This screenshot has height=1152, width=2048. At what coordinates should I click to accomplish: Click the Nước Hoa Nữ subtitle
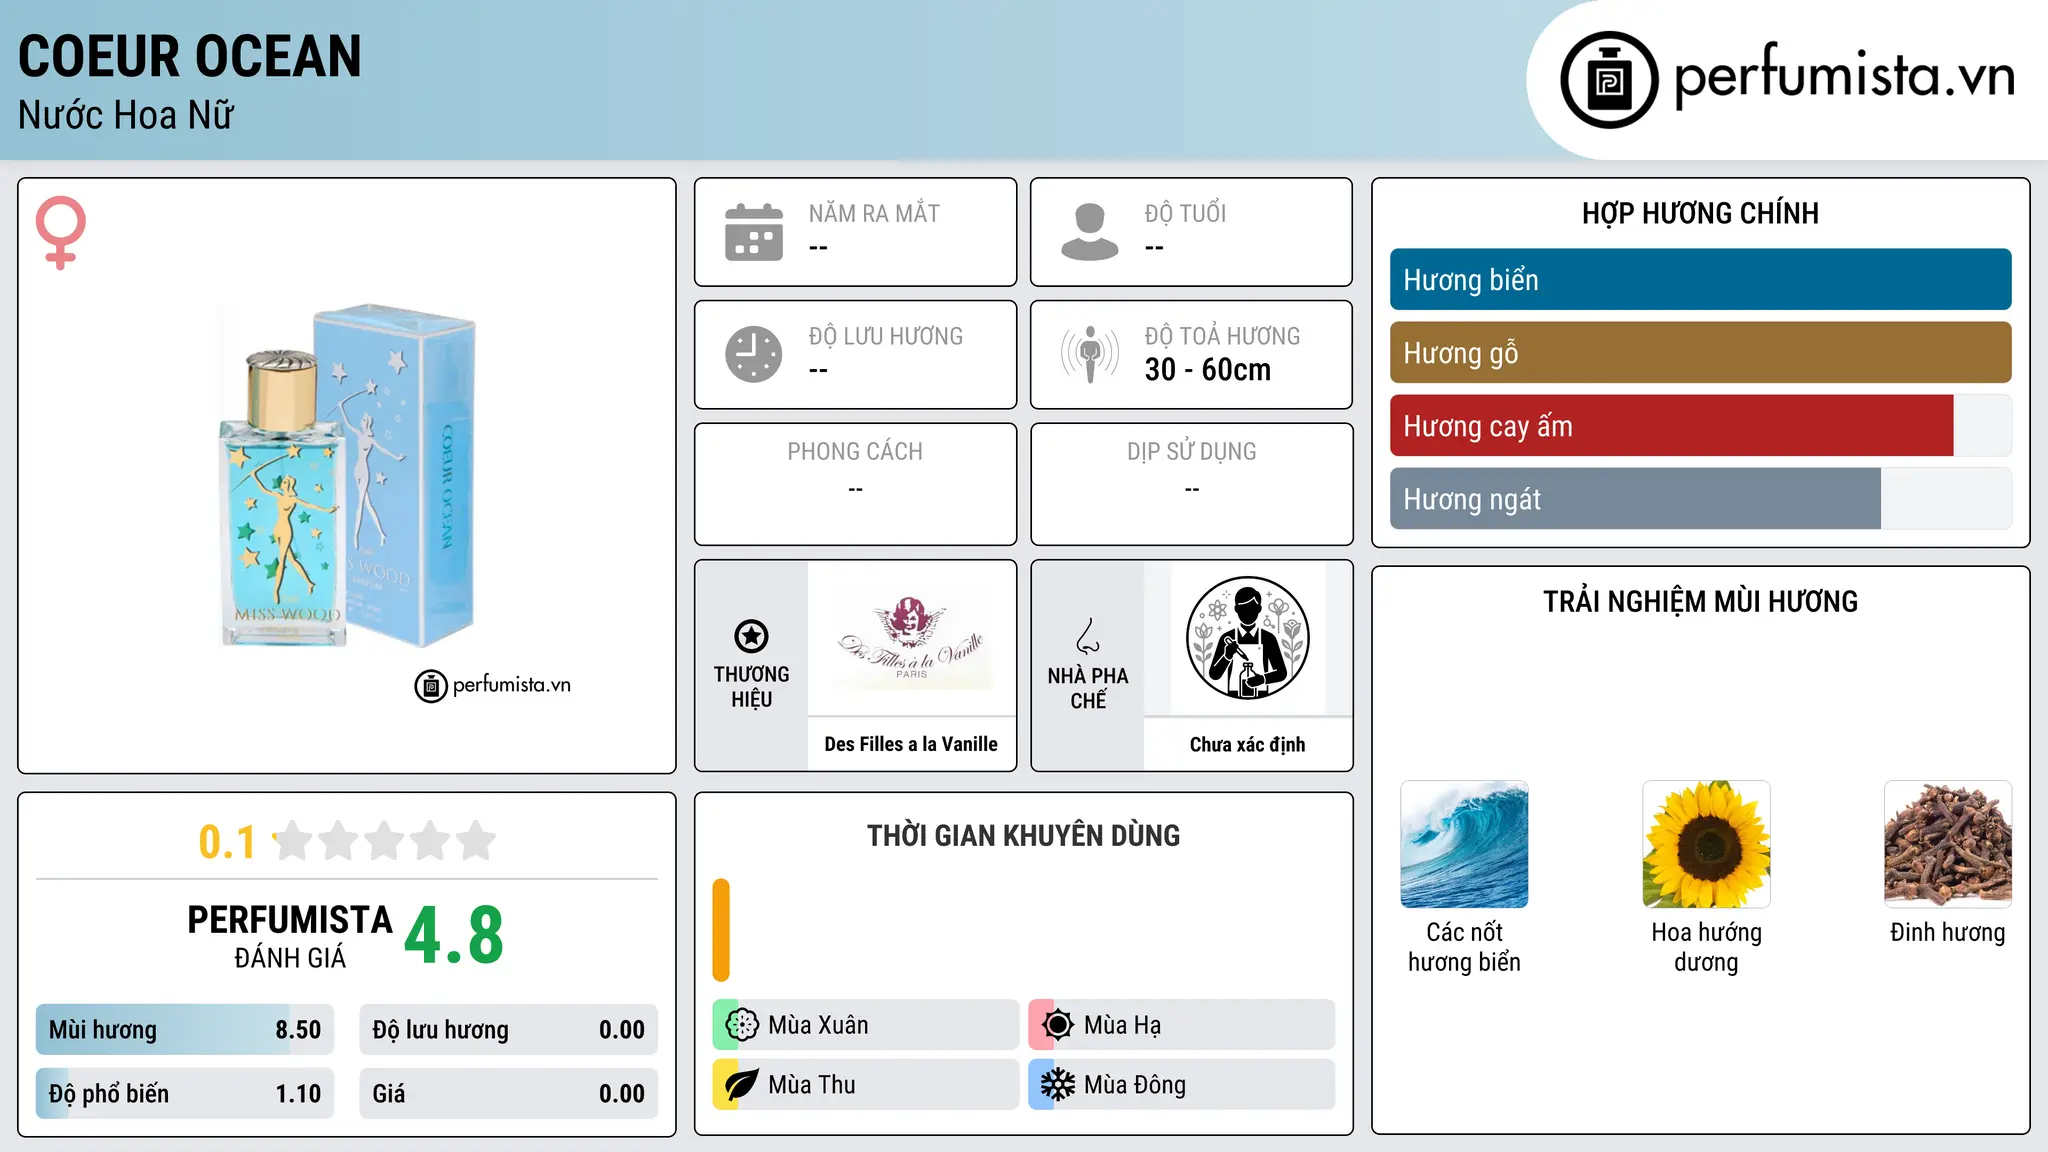coord(126,115)
